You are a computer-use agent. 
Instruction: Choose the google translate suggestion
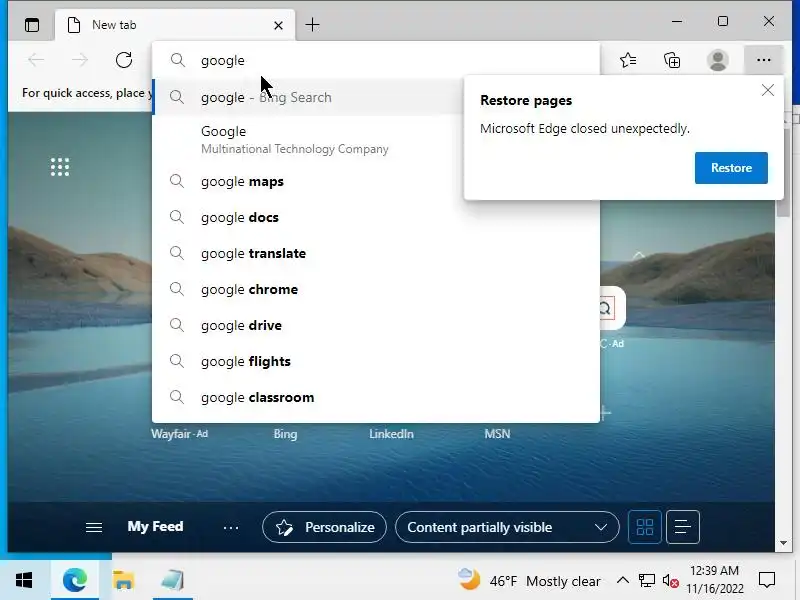pos(376,254)
